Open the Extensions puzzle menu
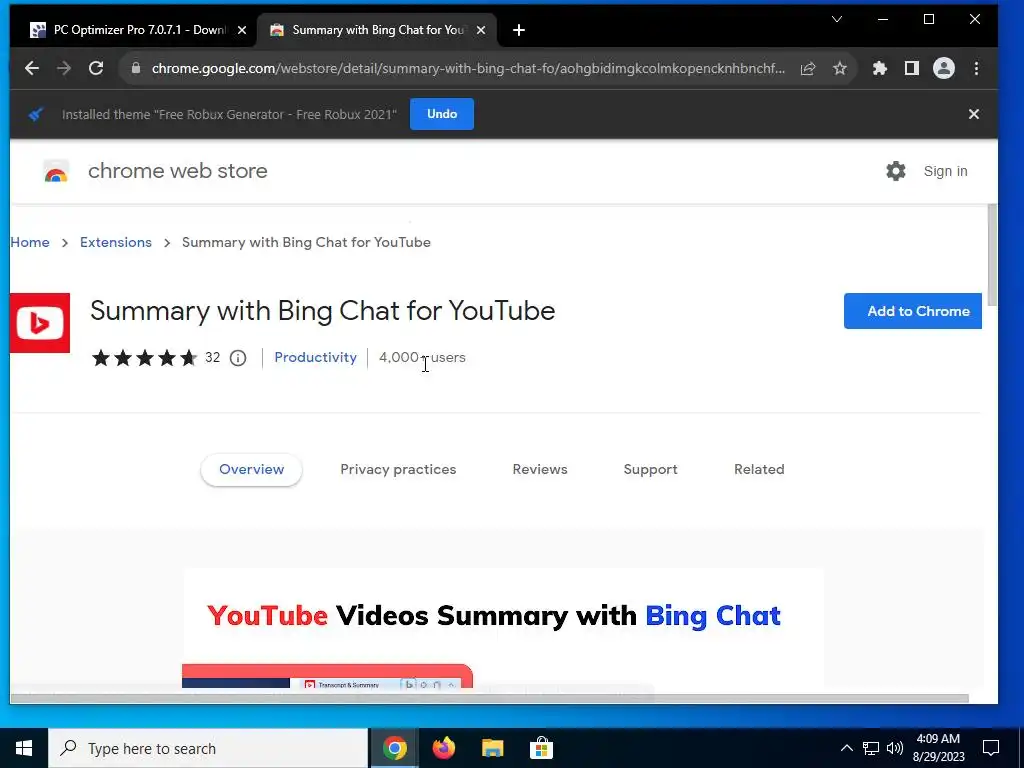The width and height of the screenshot is (1024, 768). tap(880, 68)
